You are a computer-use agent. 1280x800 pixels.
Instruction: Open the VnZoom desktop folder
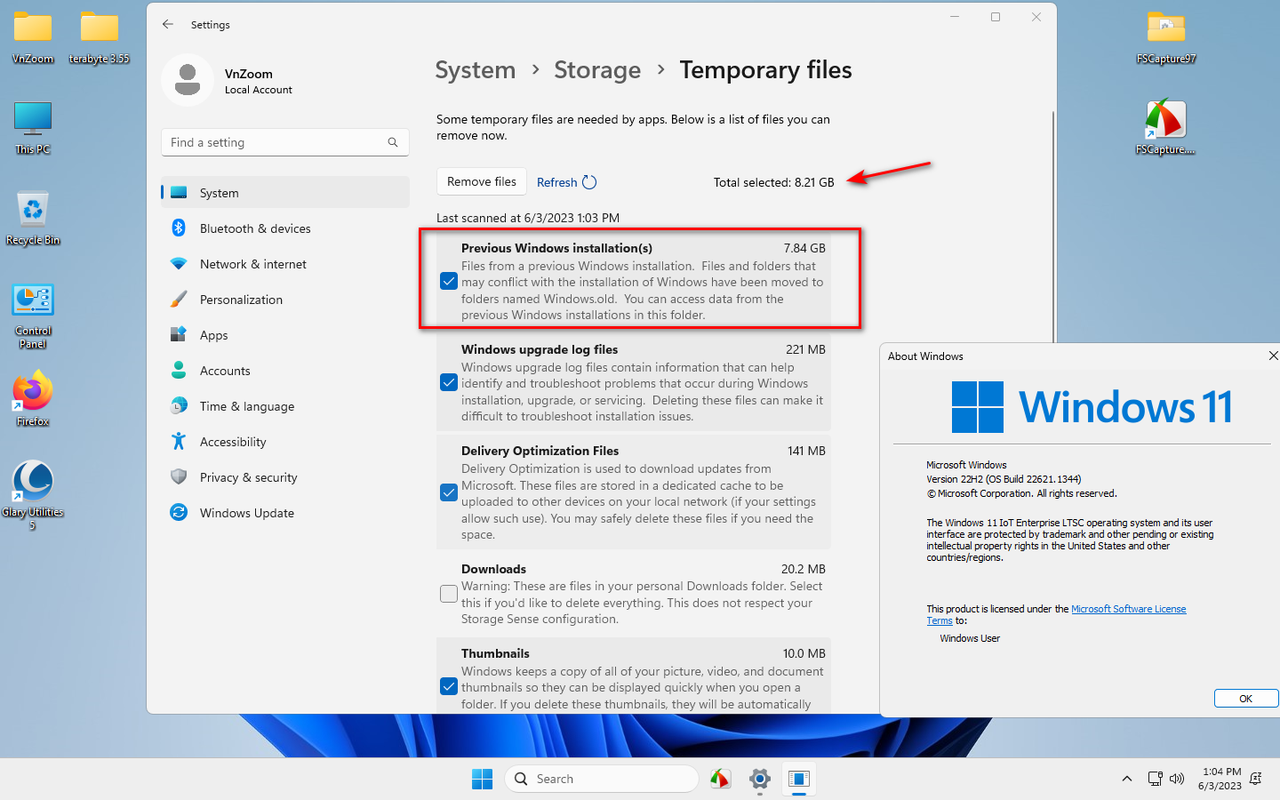coord(33,36)
